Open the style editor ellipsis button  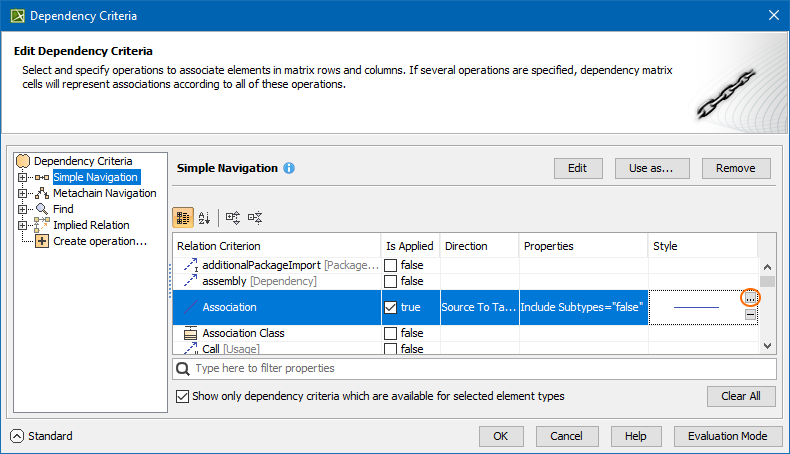pos(750,298)
